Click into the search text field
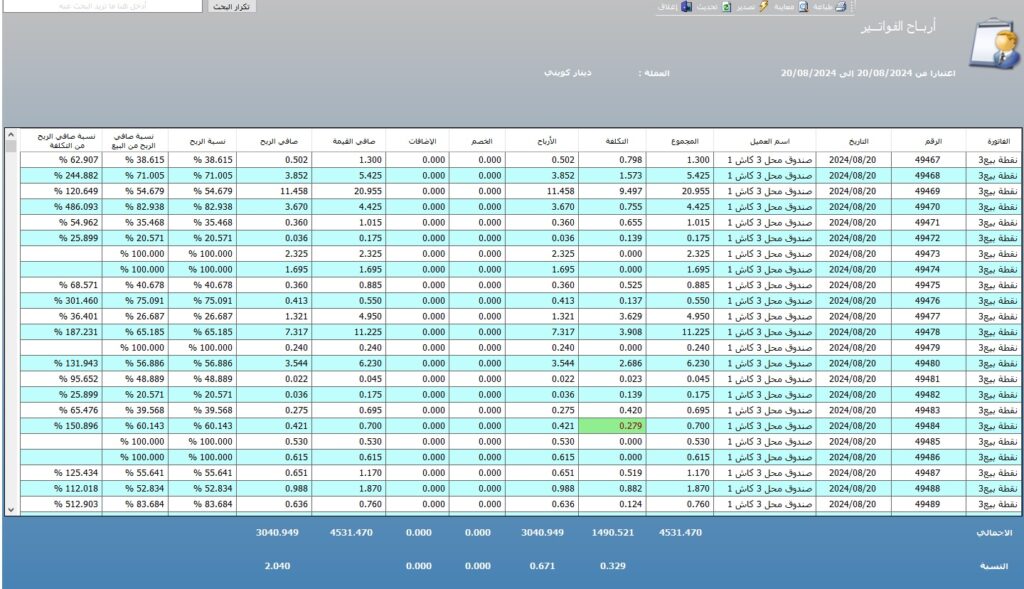1024x589 pixels. [x=102, y=7]
